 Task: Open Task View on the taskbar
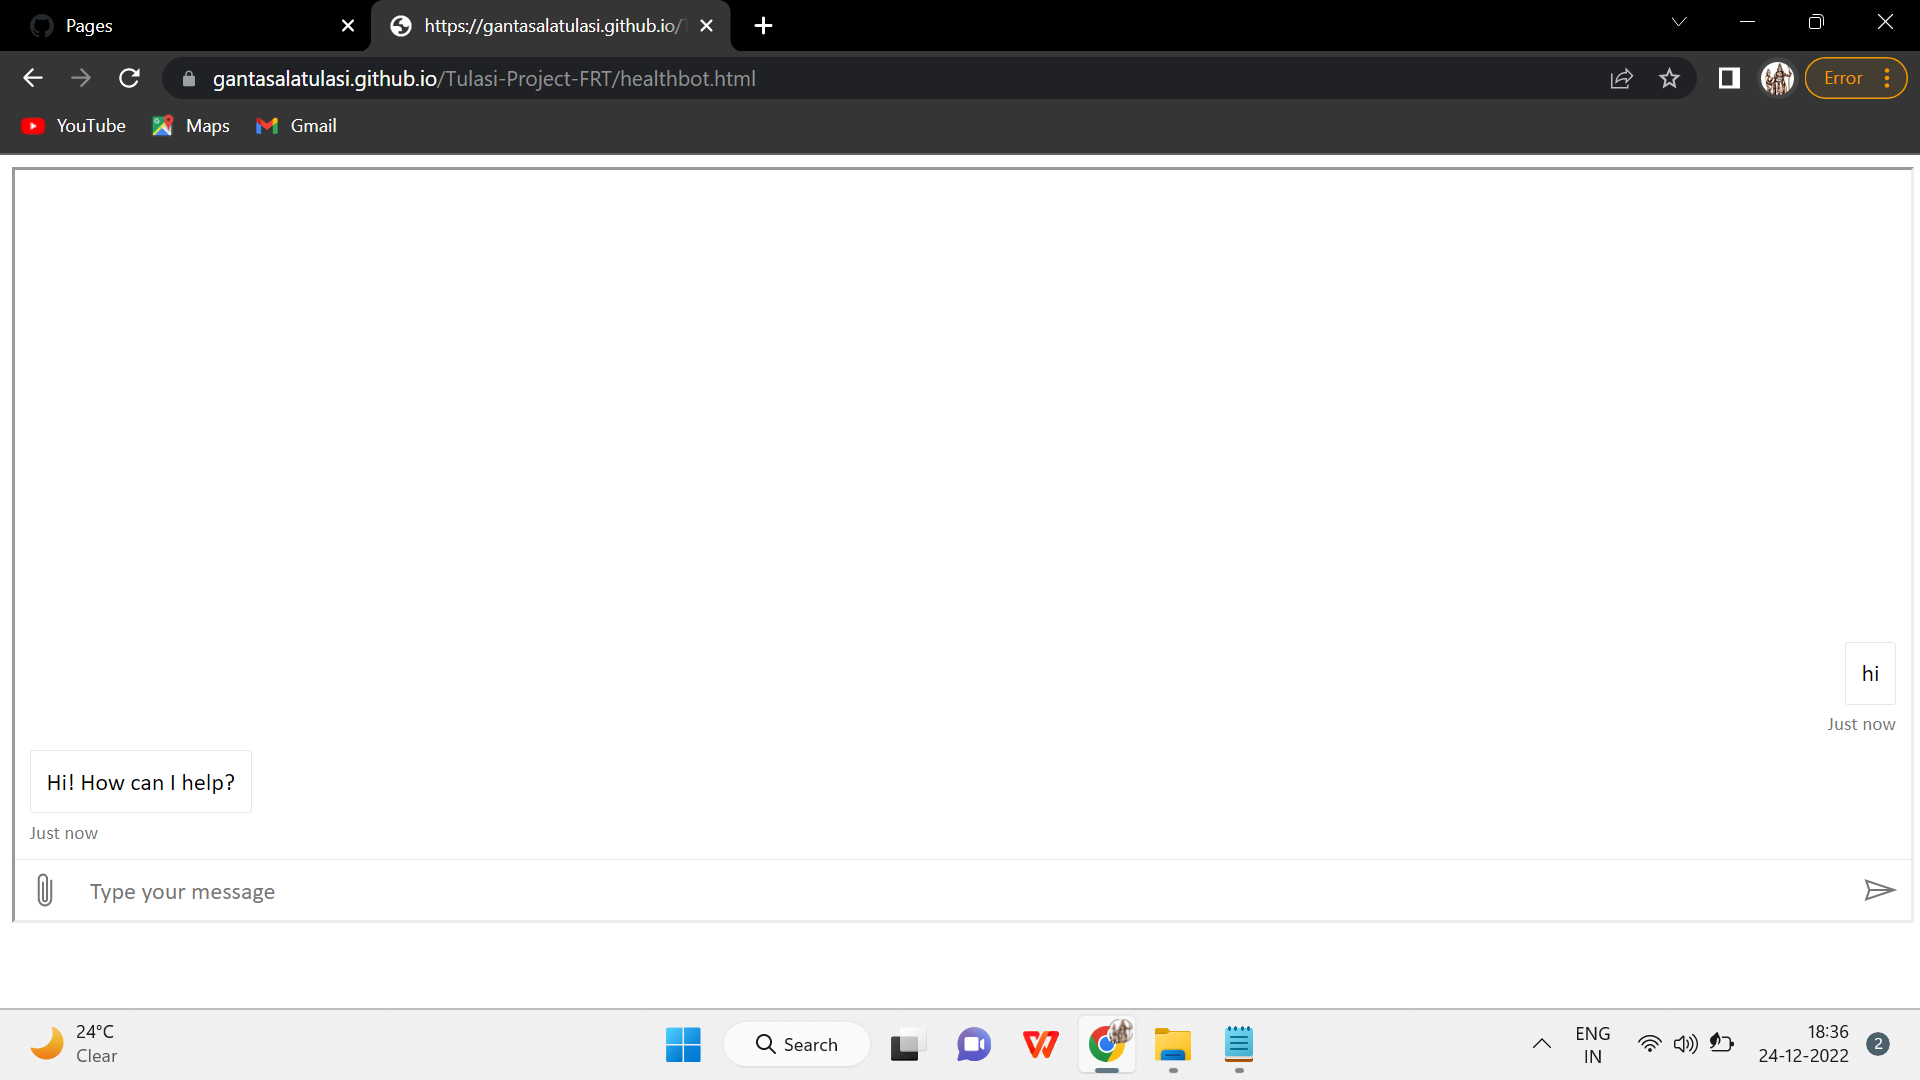click(907, 1045)
